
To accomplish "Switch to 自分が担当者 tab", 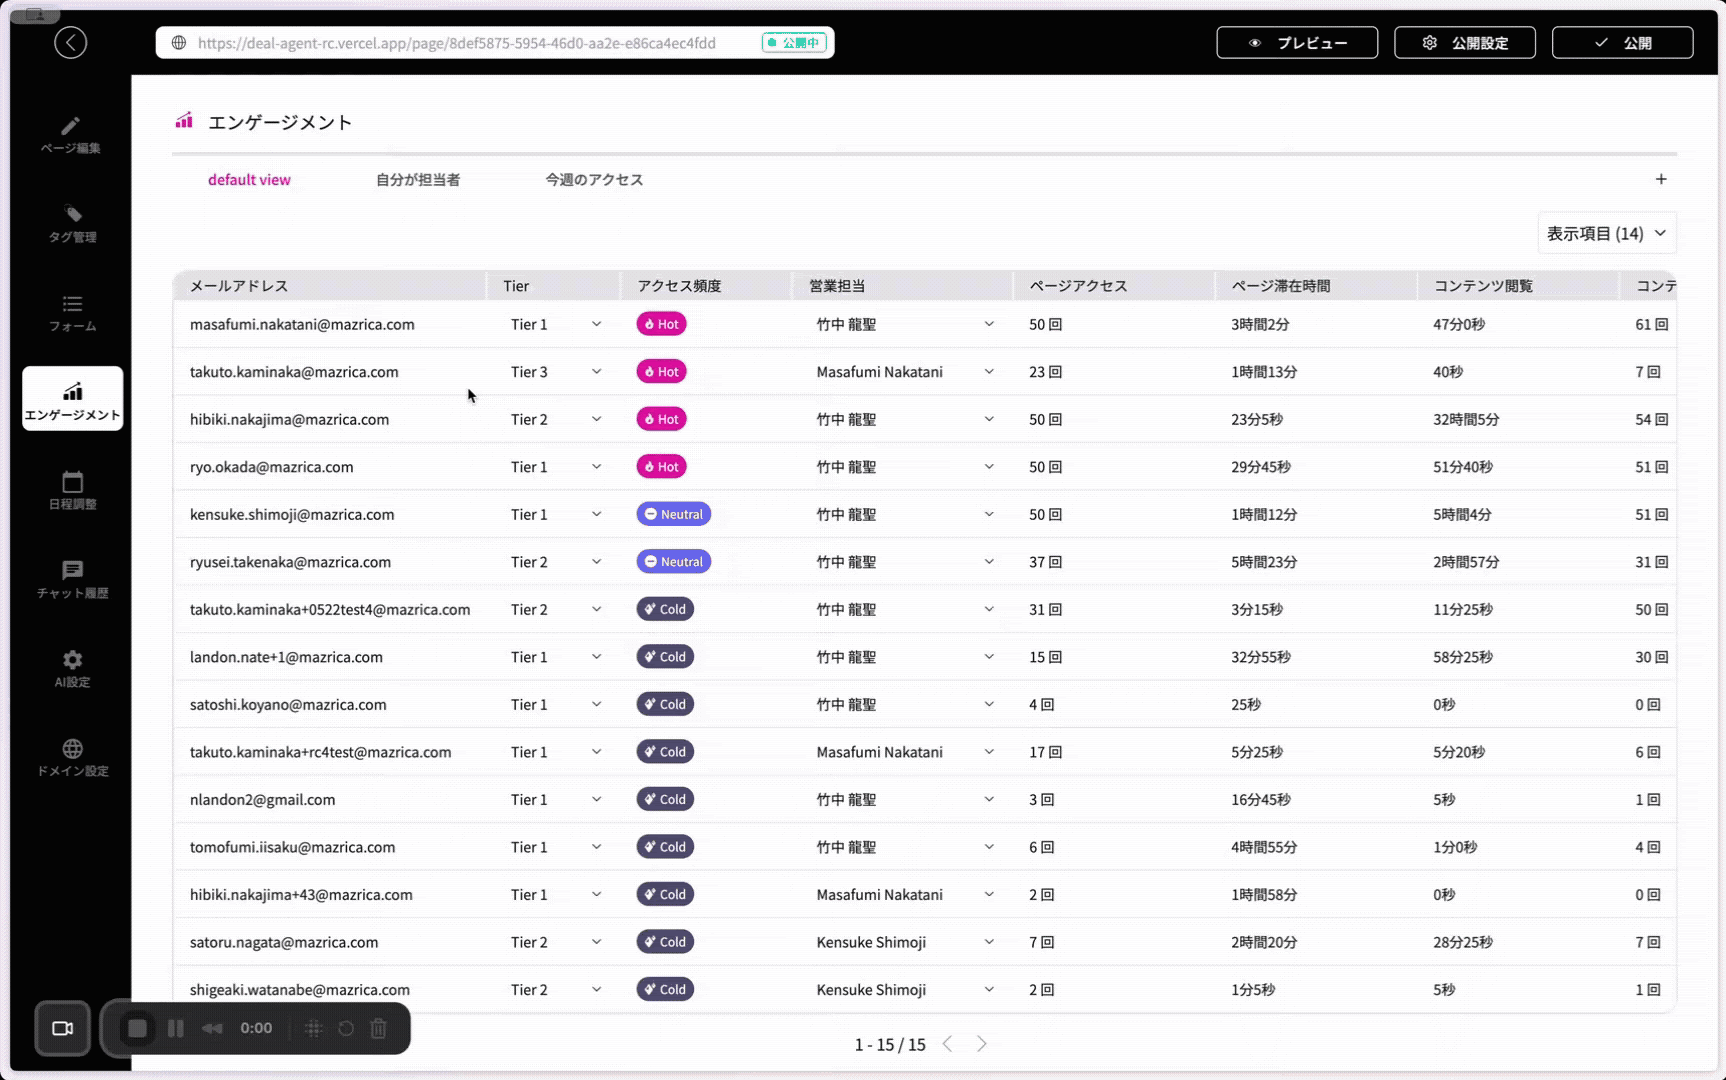I will coord(417,180).
